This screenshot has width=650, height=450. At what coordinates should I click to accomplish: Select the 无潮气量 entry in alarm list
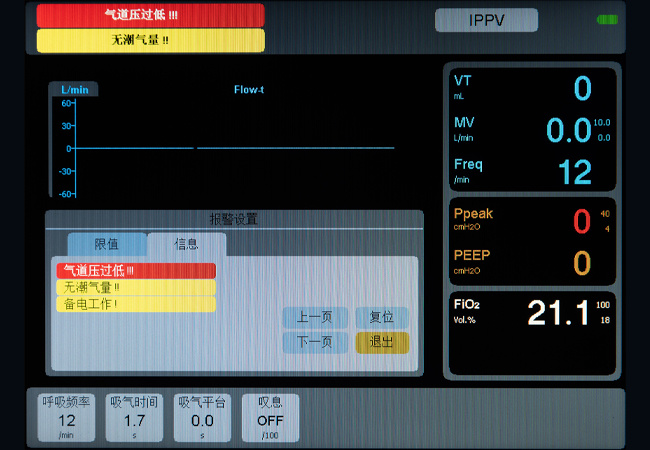(x=136, y=287)
